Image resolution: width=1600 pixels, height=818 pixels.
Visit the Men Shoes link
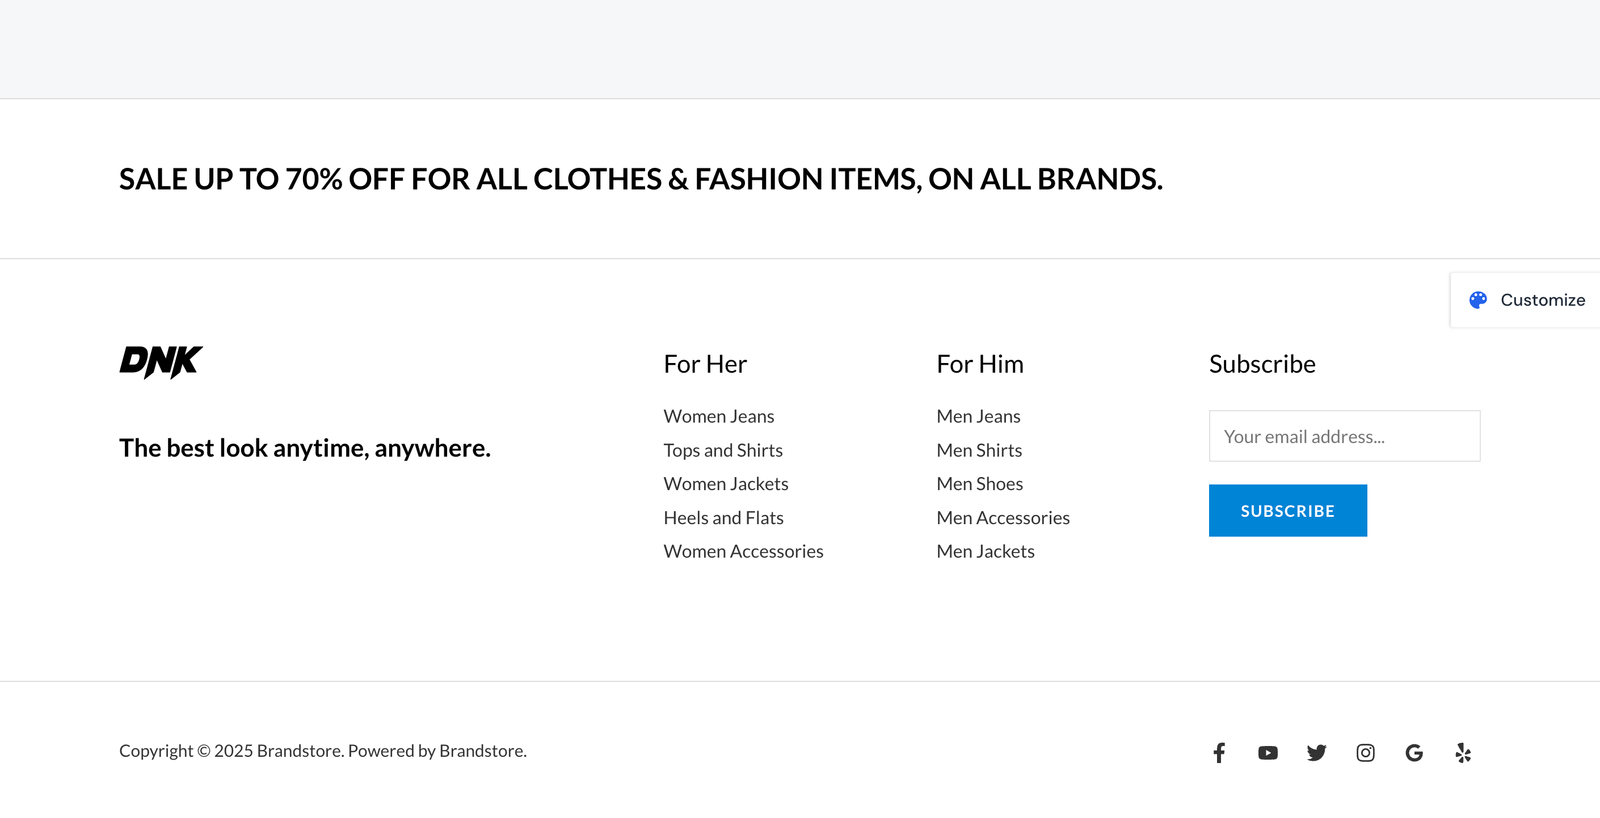pos(980,484)
